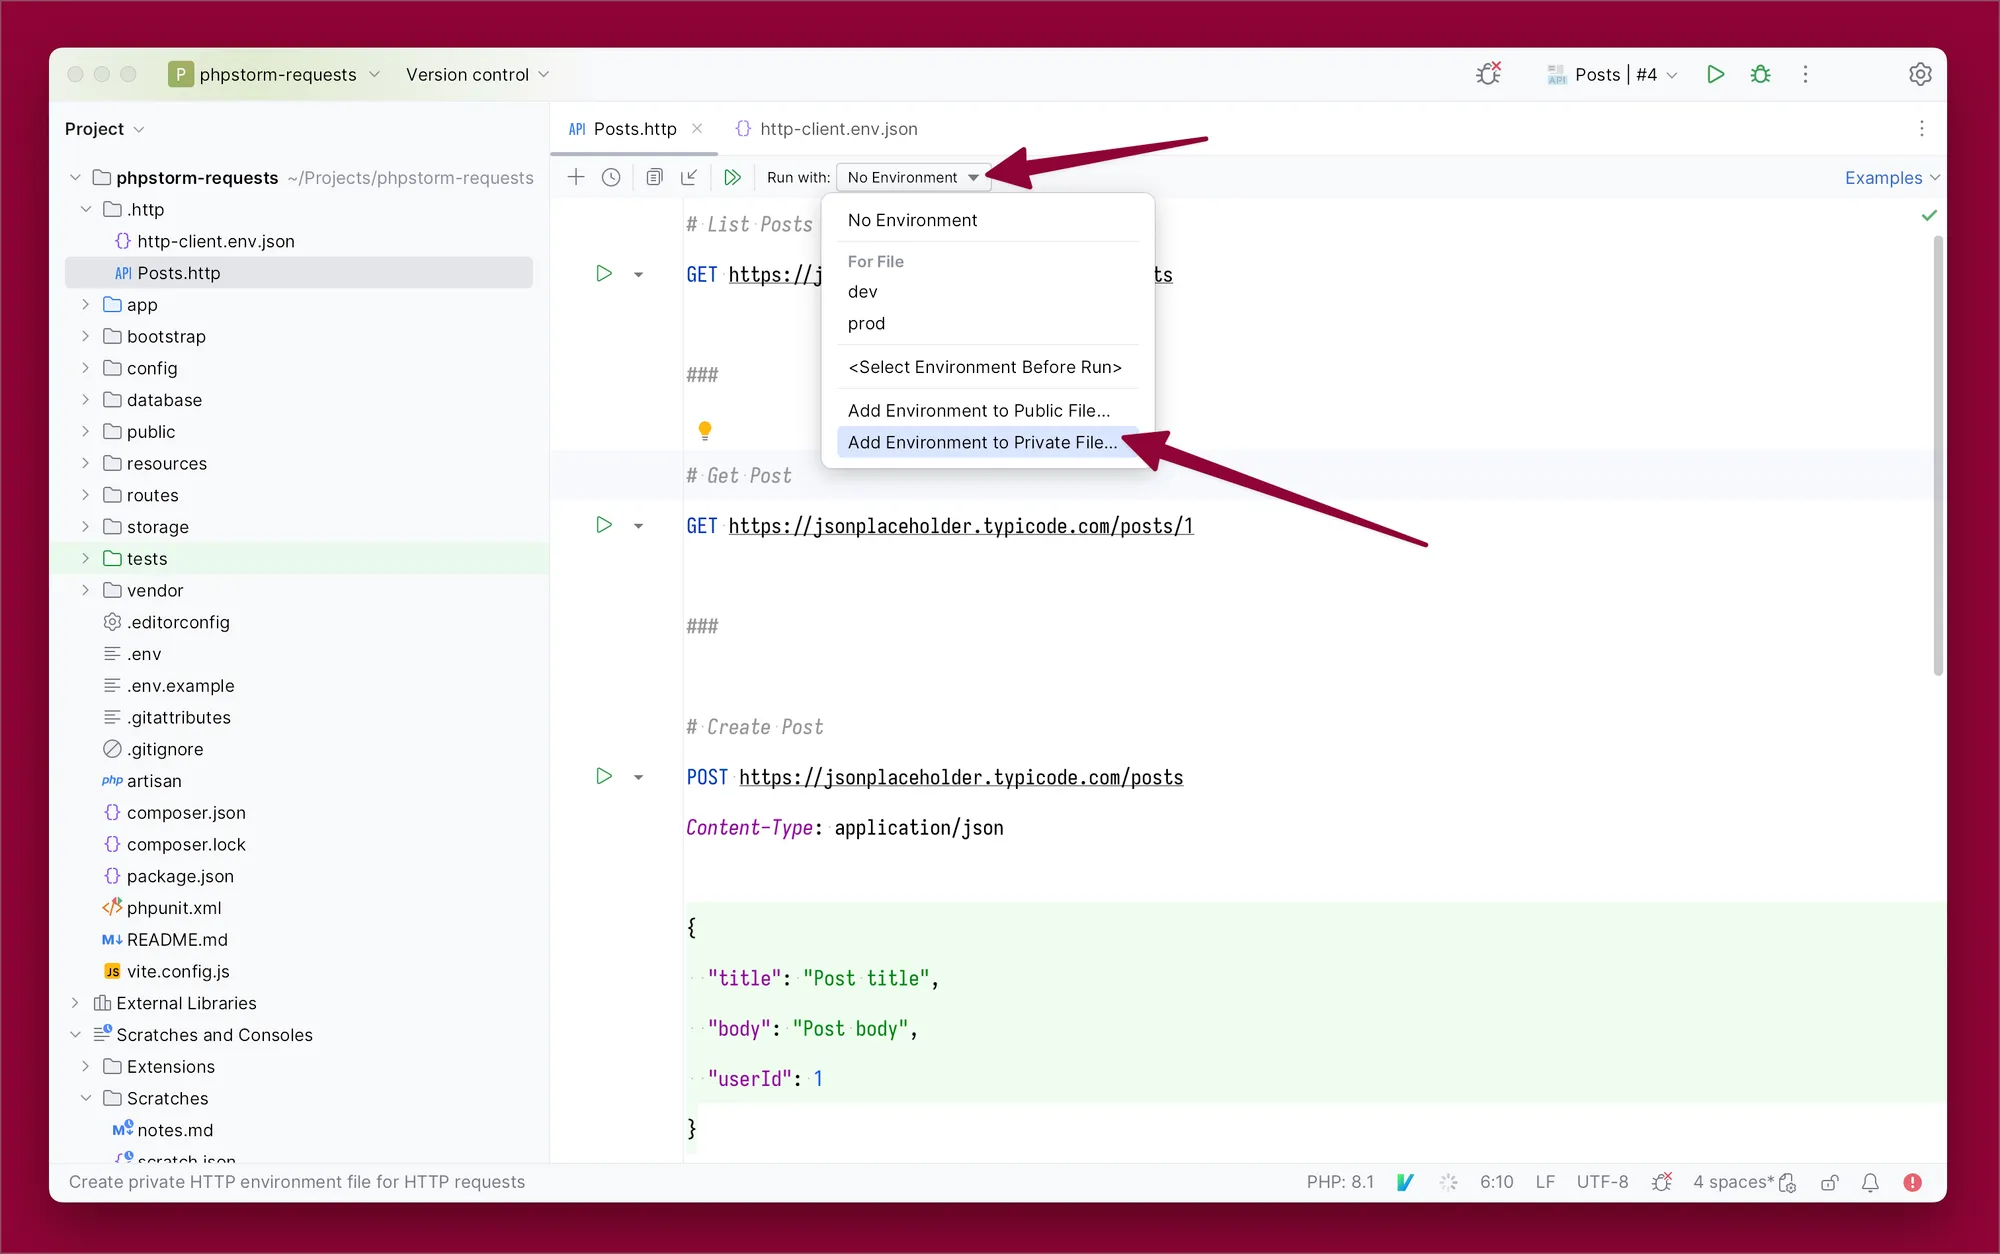Run the List Posts GET request

point(604,273)
